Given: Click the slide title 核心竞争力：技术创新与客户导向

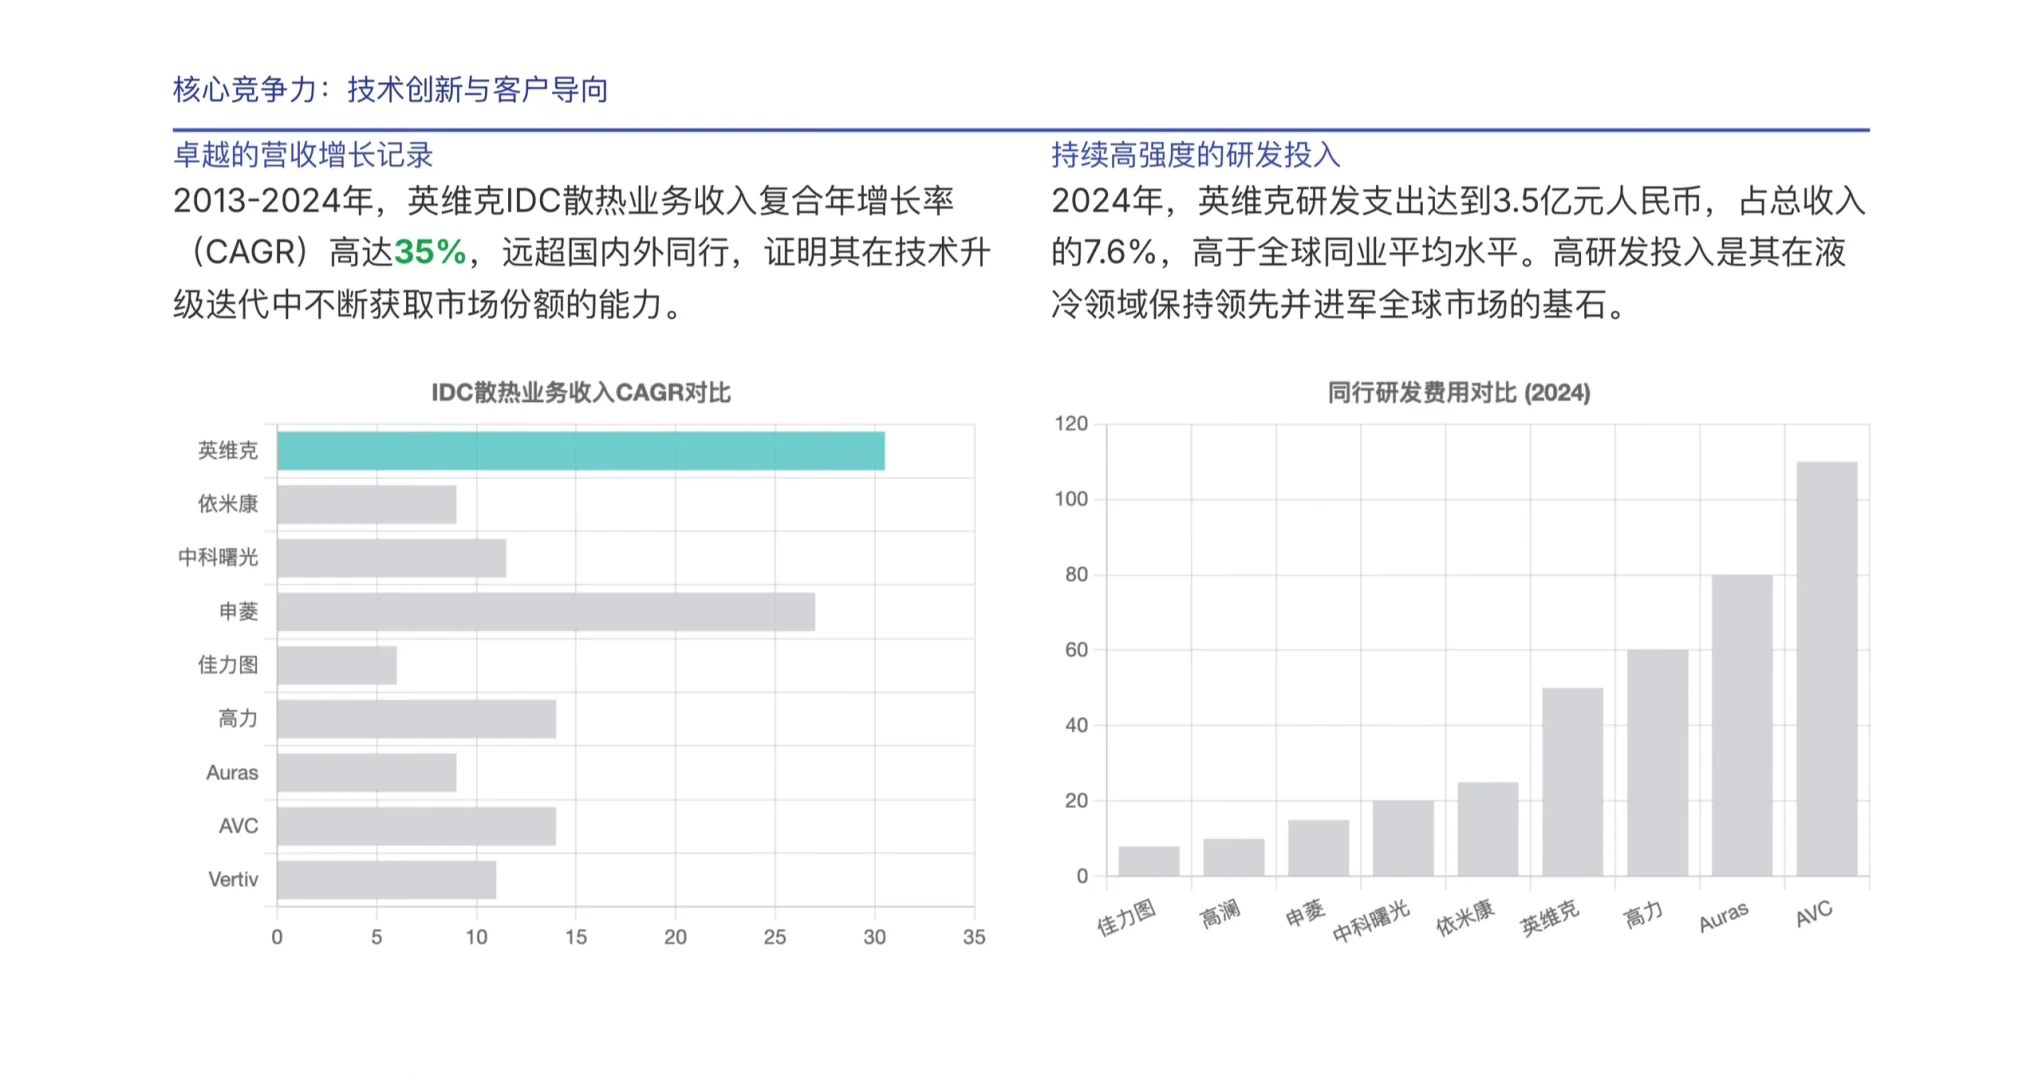Looking at the screenshot, I should 390,90.
